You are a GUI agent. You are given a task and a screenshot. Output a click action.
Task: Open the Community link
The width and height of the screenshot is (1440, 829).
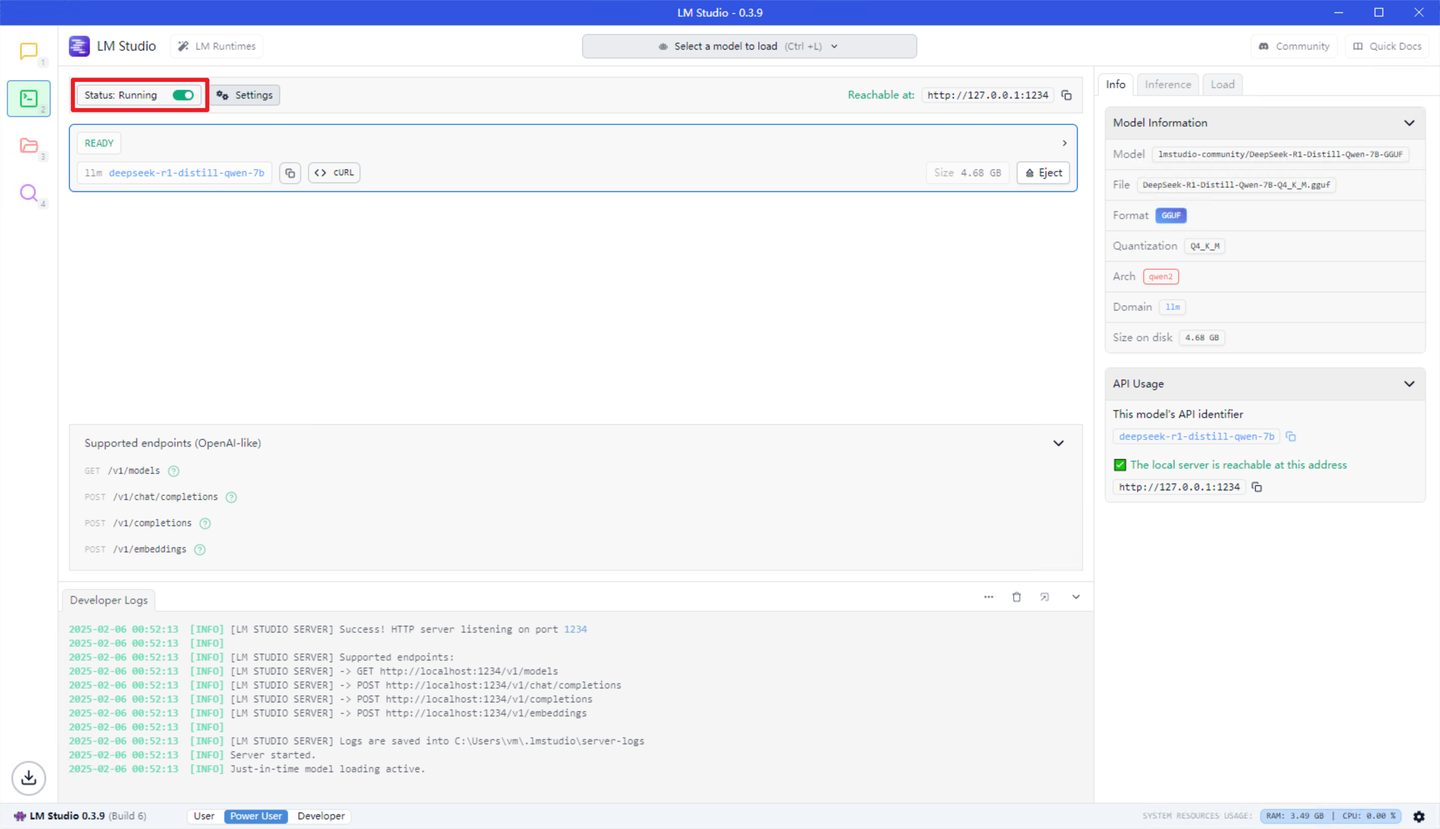tap(1295, 46)
